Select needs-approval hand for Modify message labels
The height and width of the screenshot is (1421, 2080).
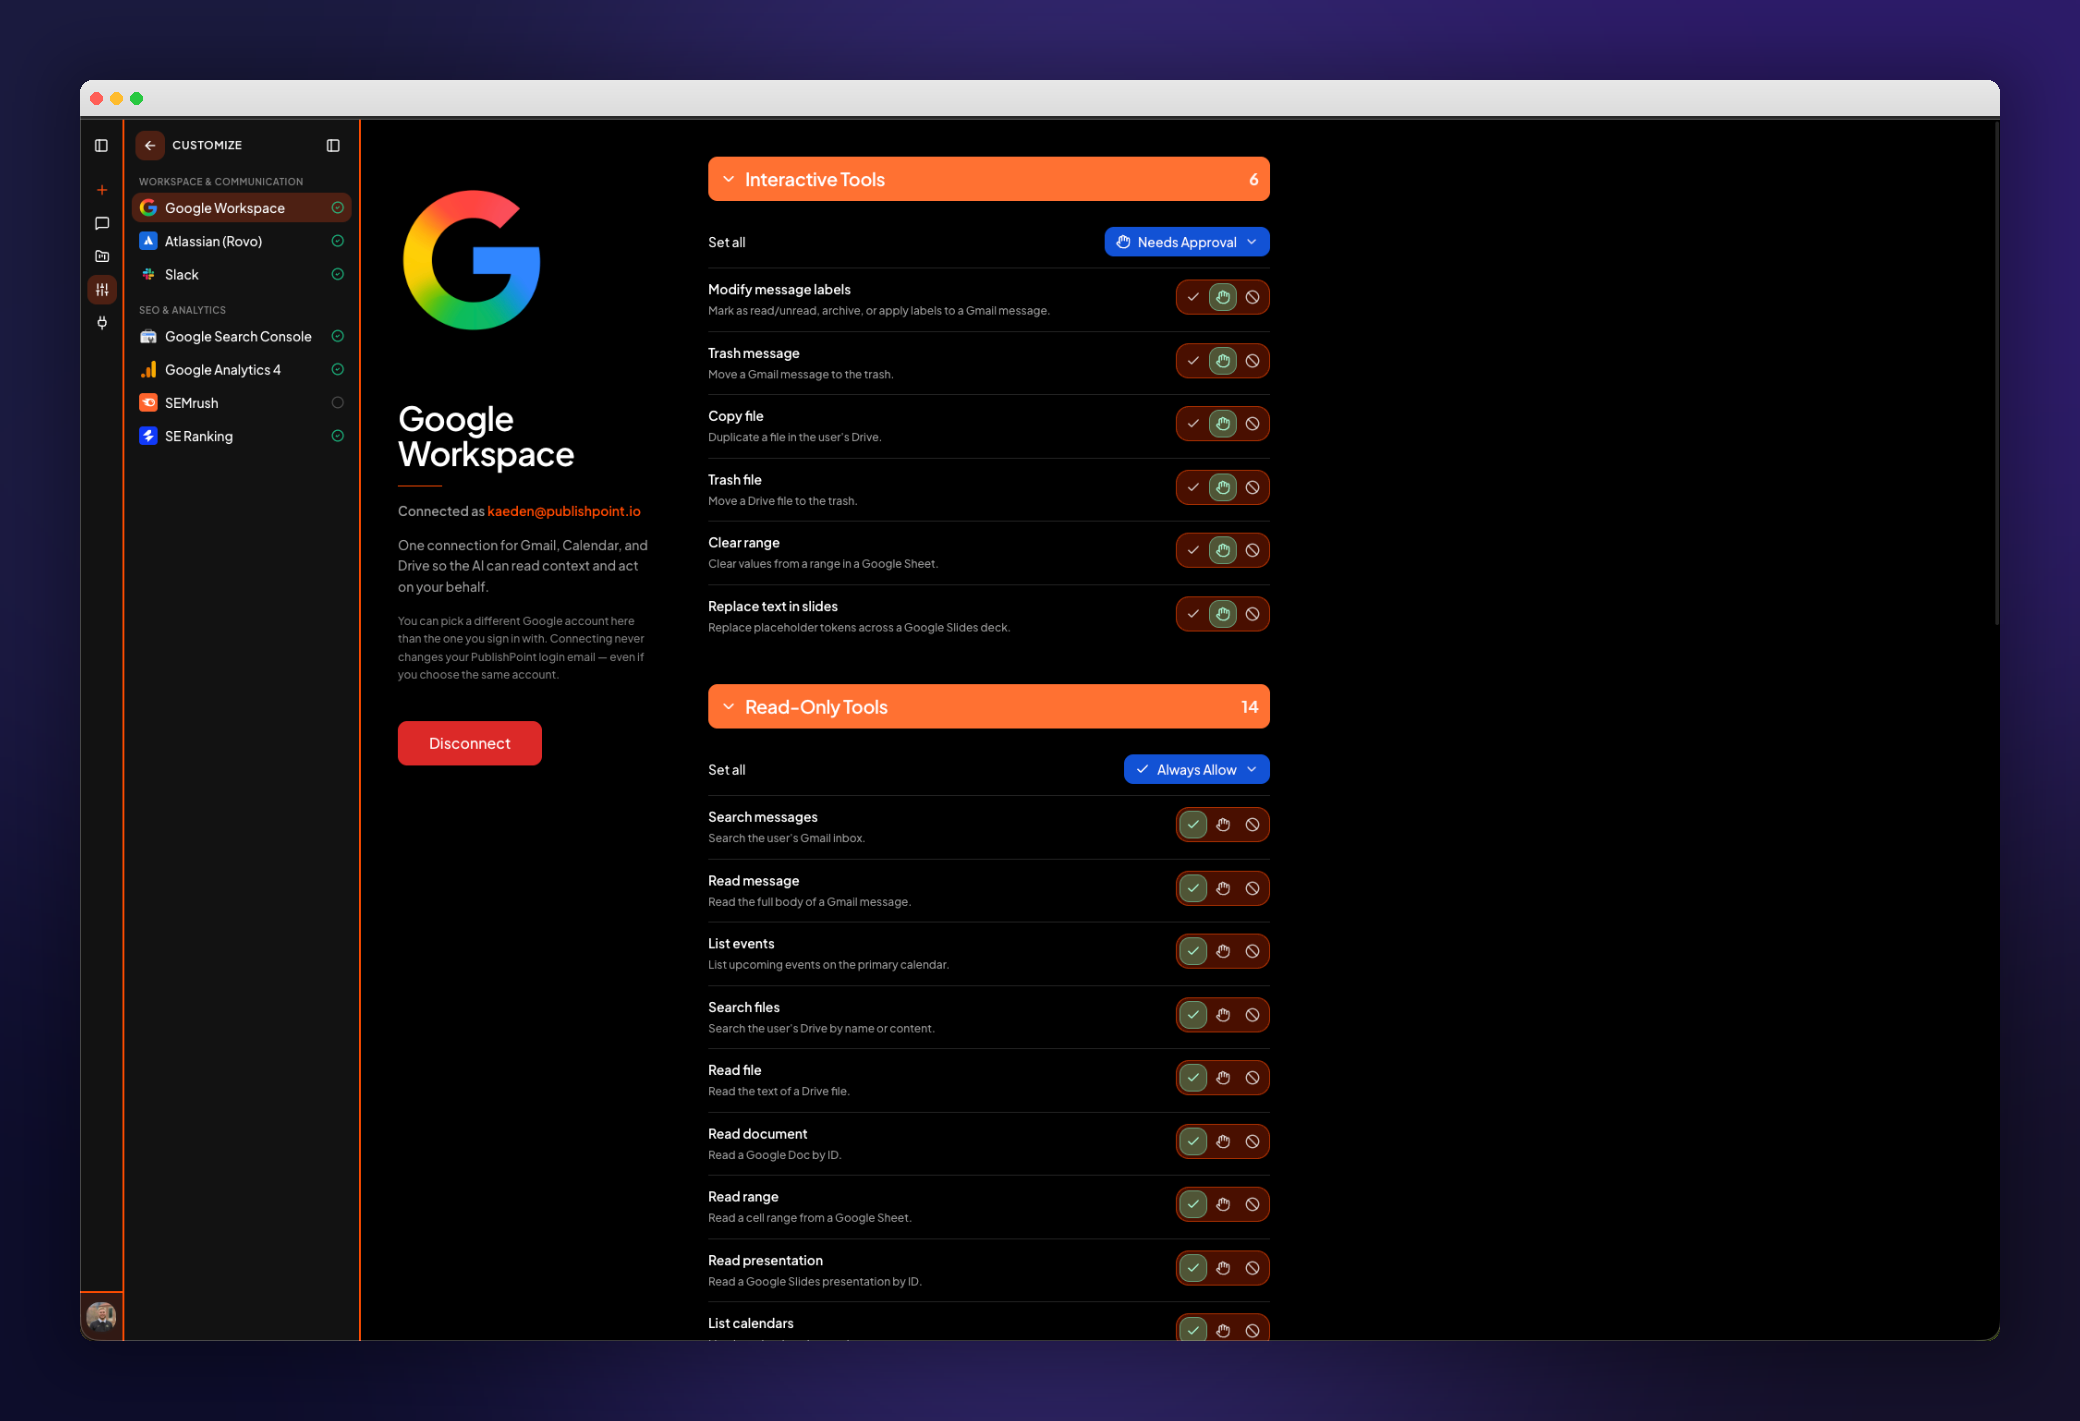pos(1223,297)
